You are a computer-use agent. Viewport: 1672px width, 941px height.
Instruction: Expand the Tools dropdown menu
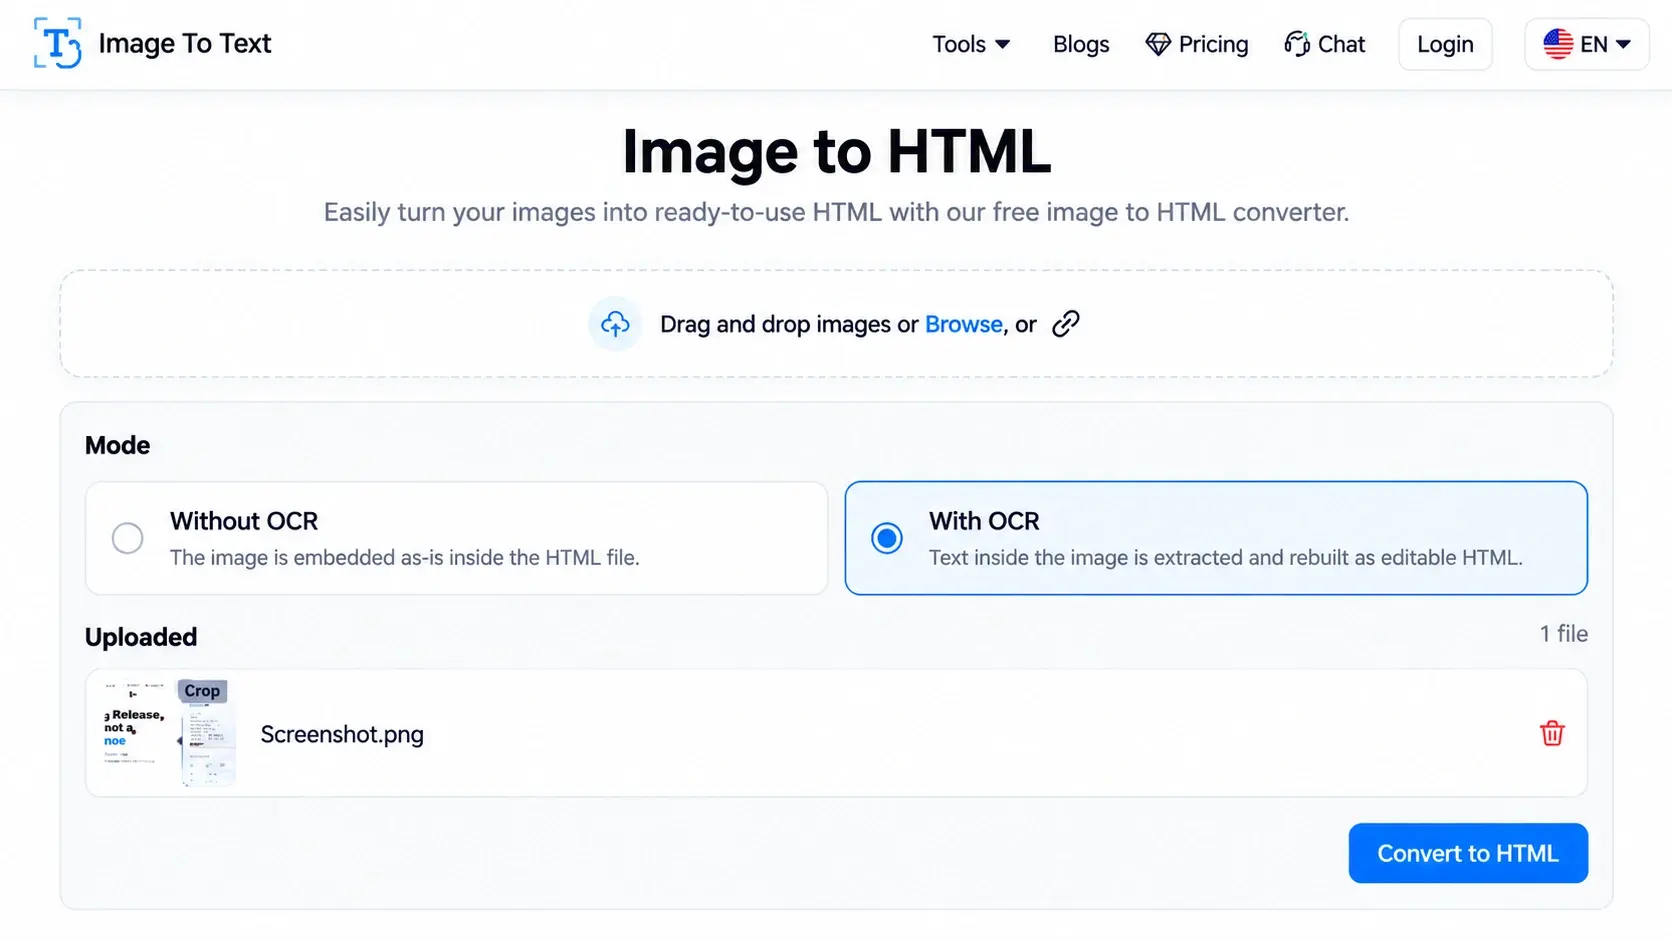[x=971, y=44]
